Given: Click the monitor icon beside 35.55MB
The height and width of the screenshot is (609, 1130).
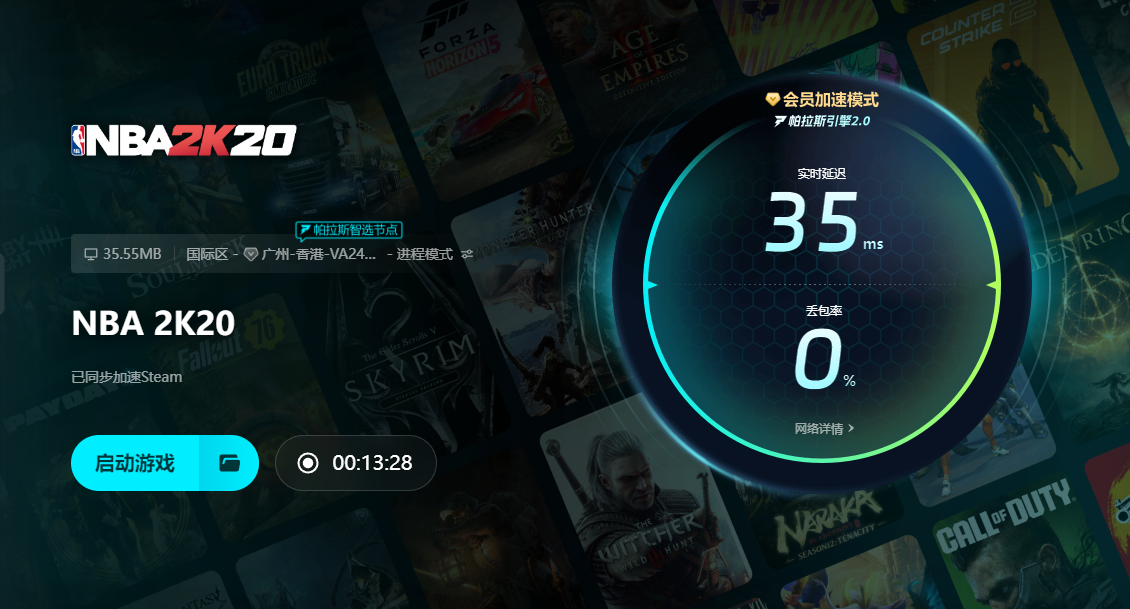Looking at the screenshot, I should click(91, 254).
